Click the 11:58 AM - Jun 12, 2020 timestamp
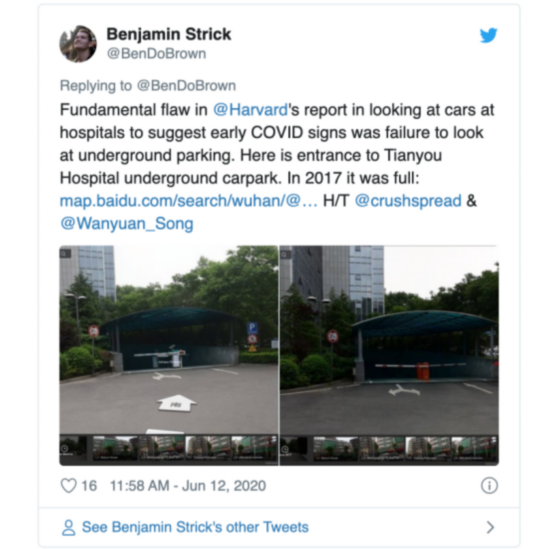Image resolution: width=550 pixels, height=549 pixels. tap(188, 486)
